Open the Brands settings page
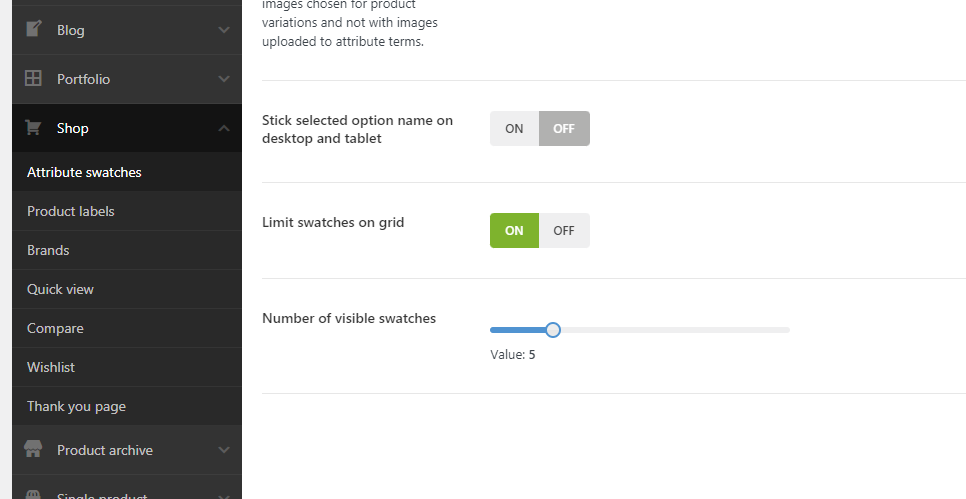Screen dimensions: 966x499 48,250
